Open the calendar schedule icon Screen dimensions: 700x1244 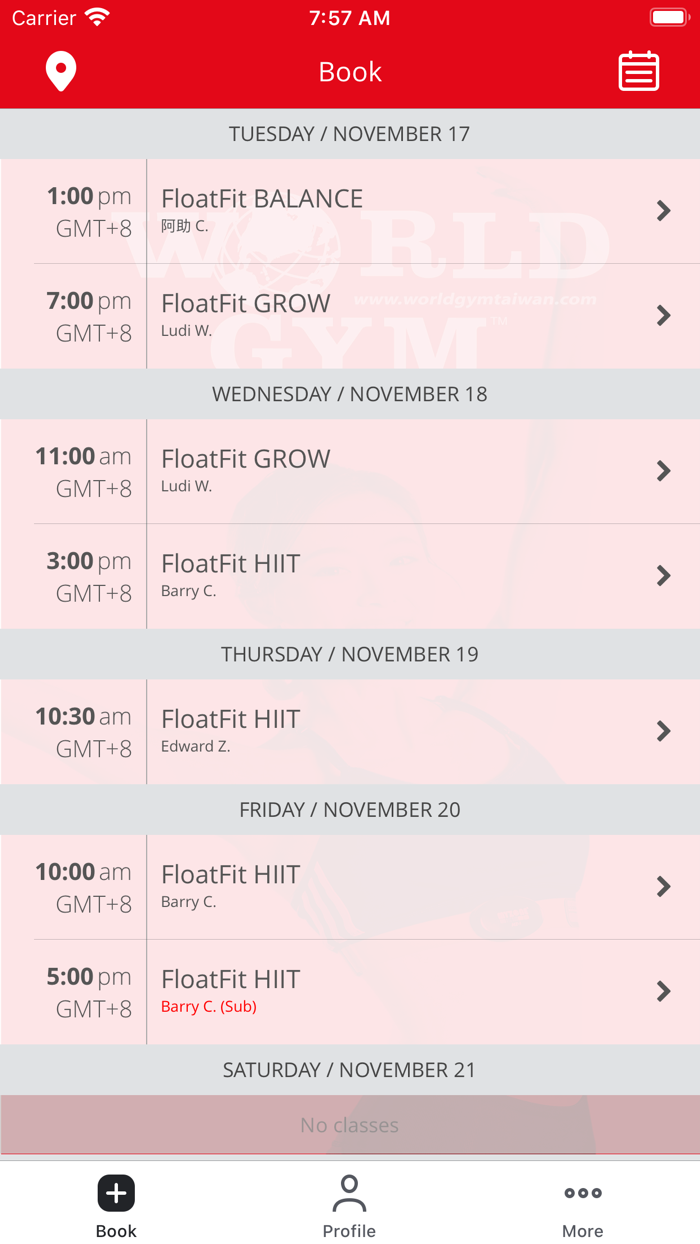pos(638,72)
